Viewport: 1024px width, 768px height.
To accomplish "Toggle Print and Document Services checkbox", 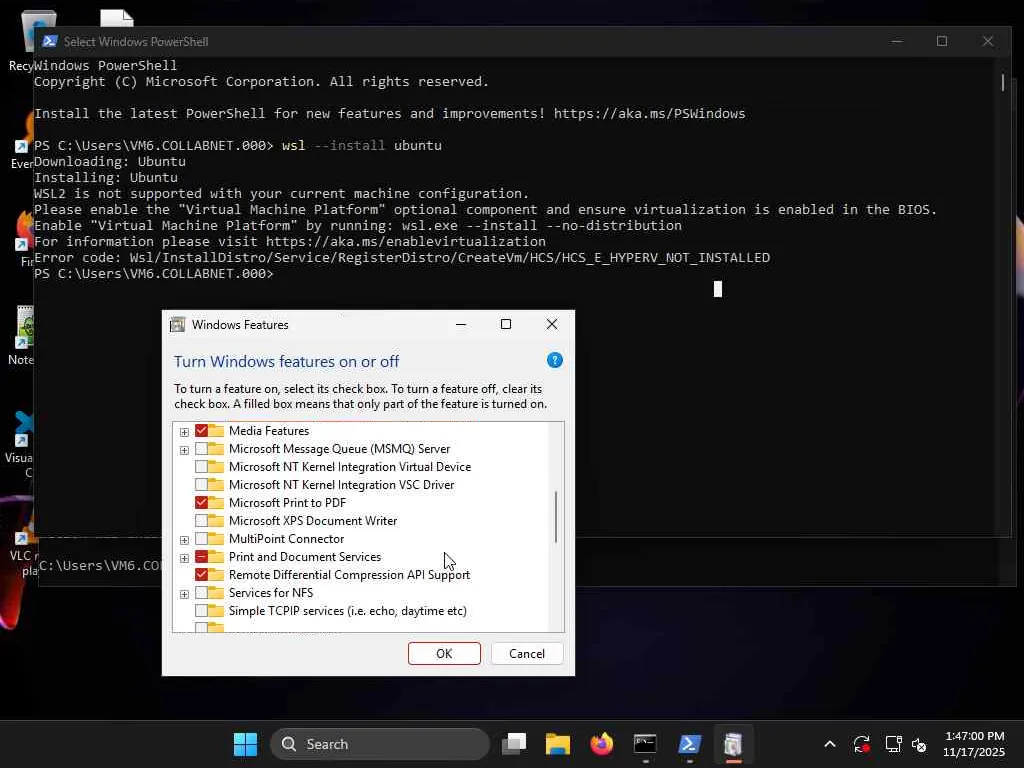I will click(x=201, y=557).
